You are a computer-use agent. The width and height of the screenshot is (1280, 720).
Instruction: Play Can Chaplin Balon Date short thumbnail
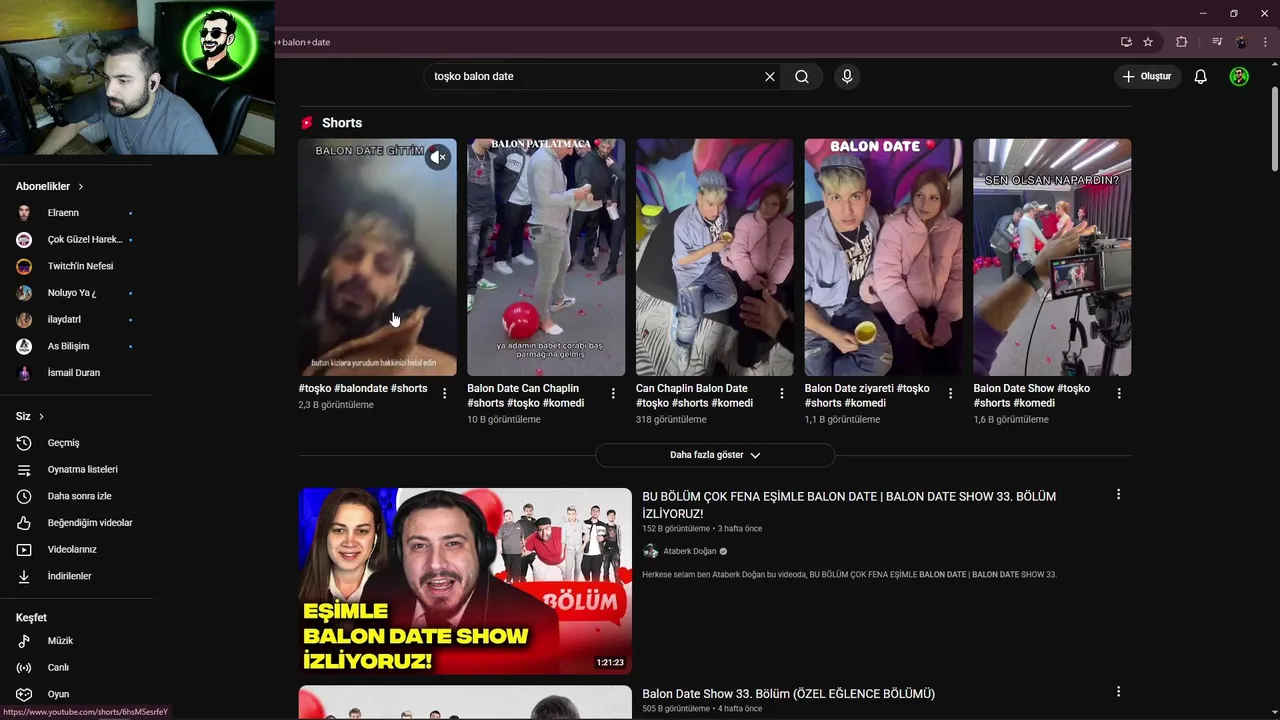(x=715, y=257)
